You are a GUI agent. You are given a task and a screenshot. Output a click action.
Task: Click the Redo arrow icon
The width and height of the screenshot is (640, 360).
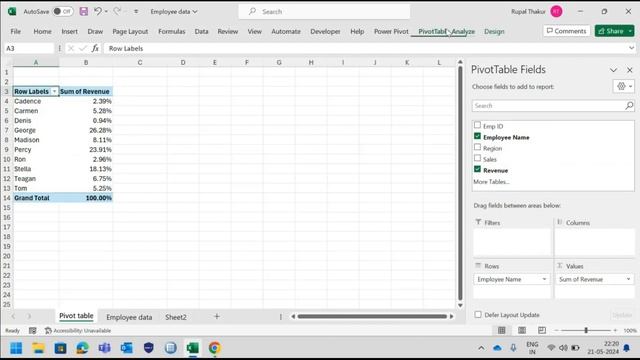pos(117,11)
